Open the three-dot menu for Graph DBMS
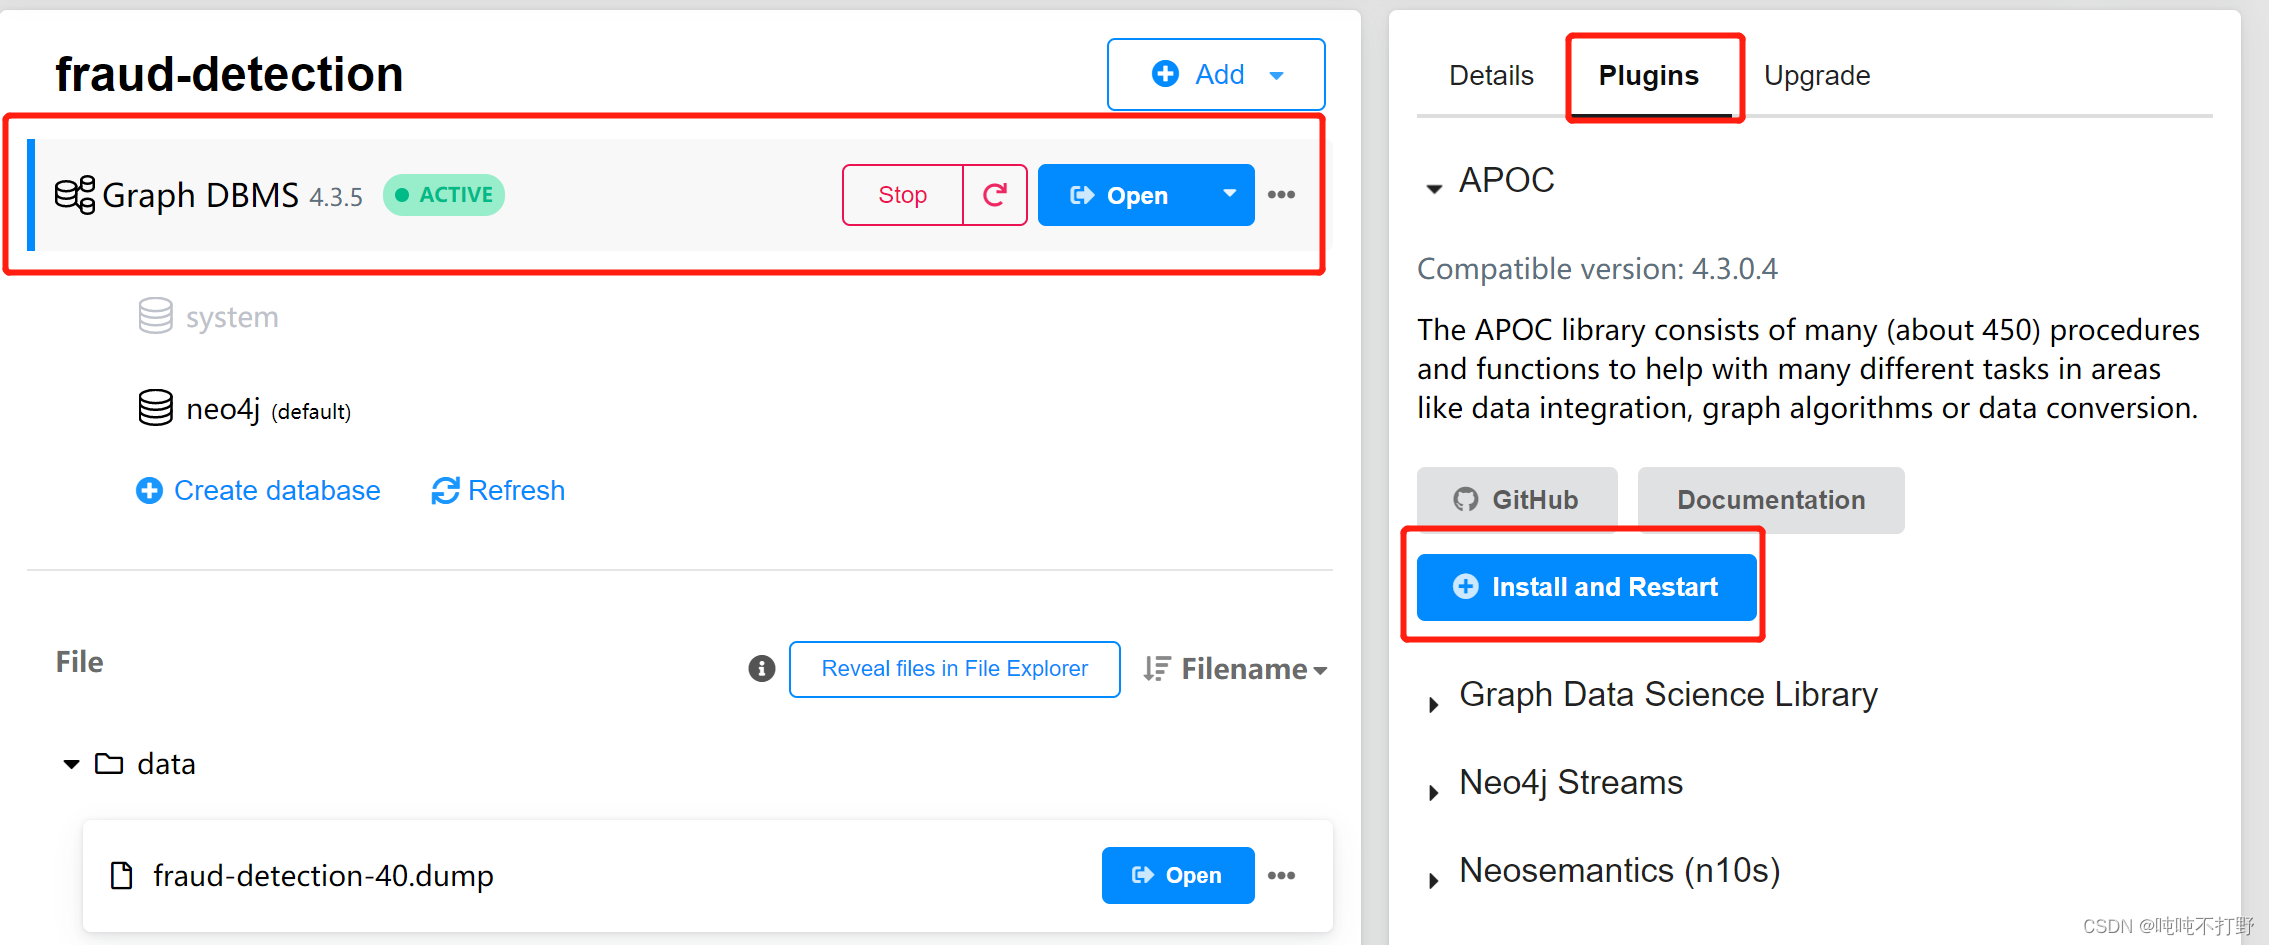 pos(1281,195)
